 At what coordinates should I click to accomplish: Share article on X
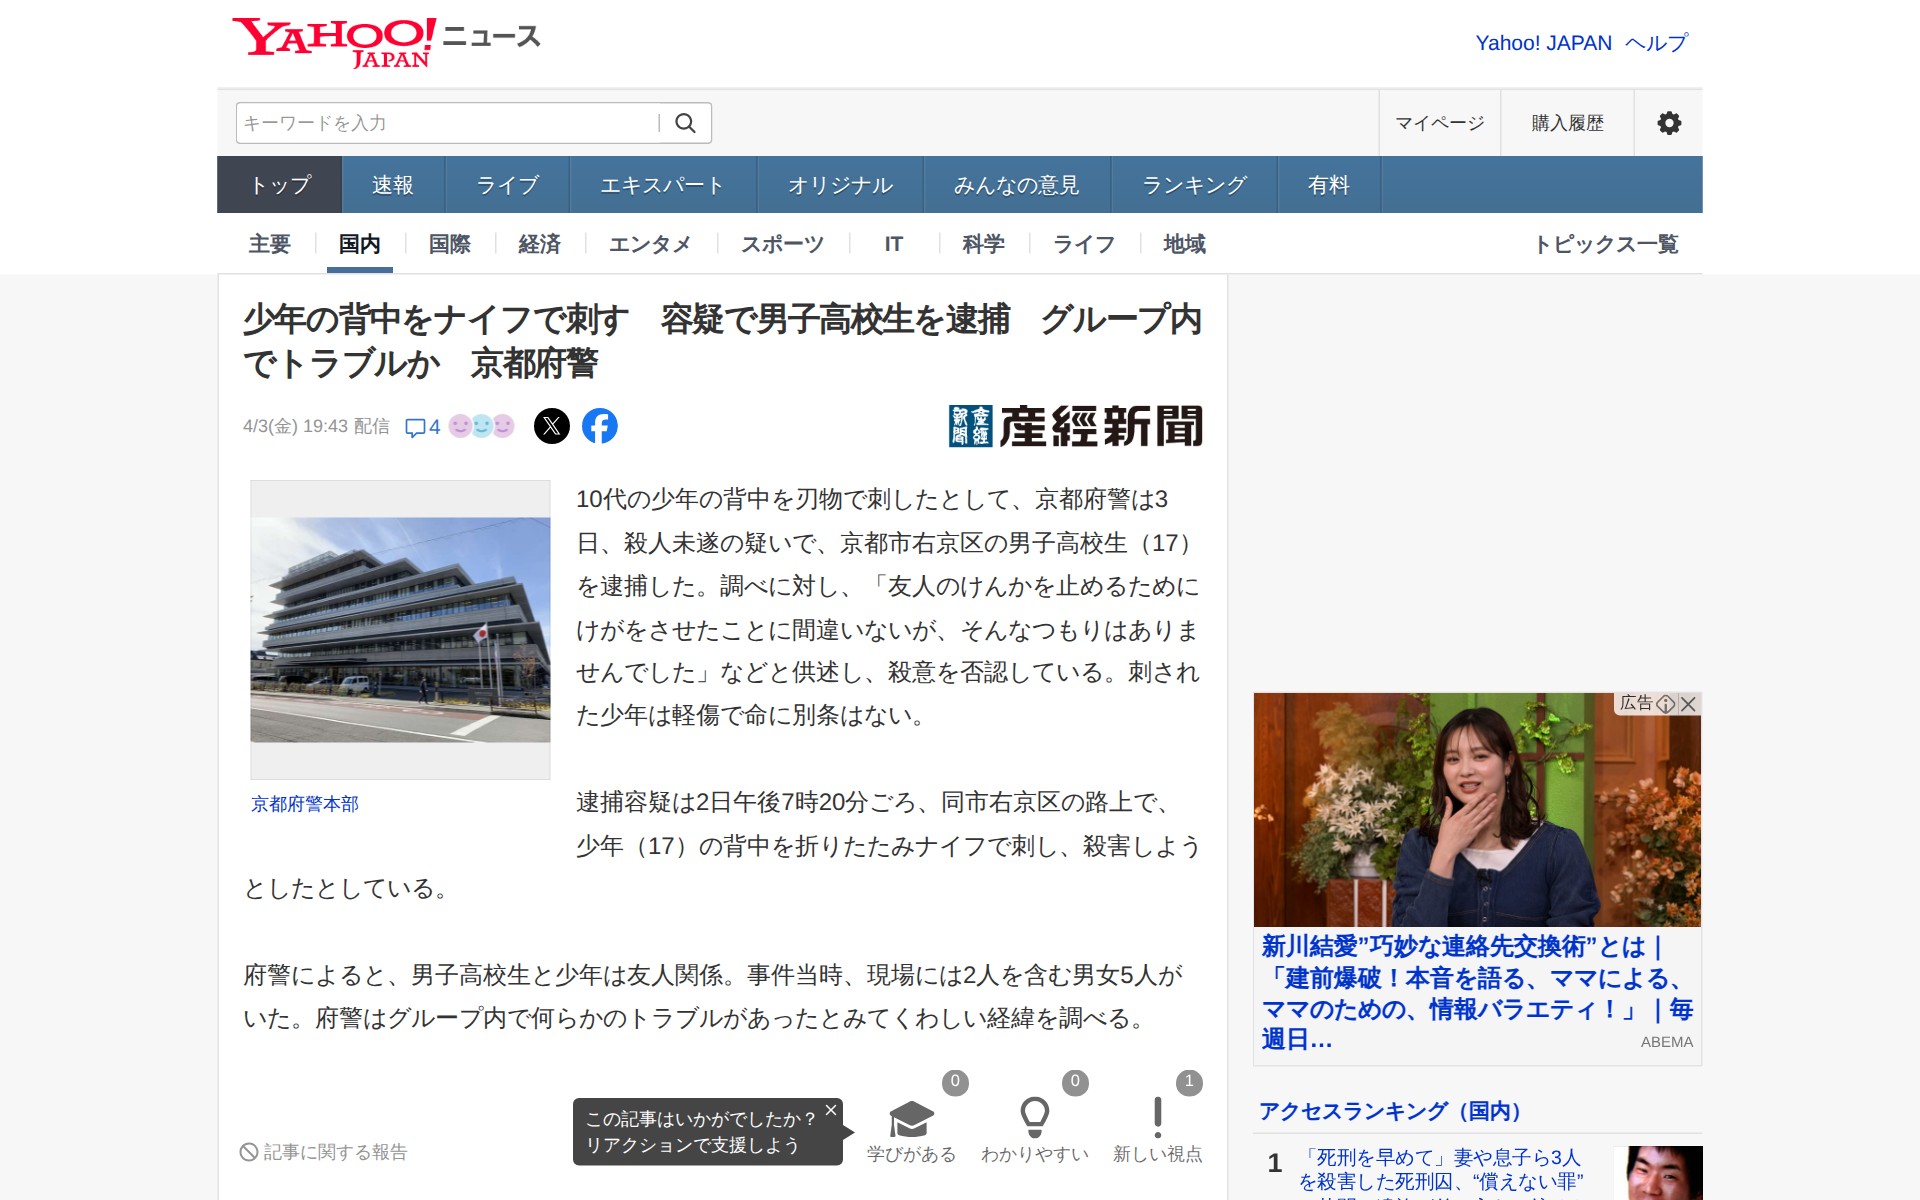tap(551, 426)
